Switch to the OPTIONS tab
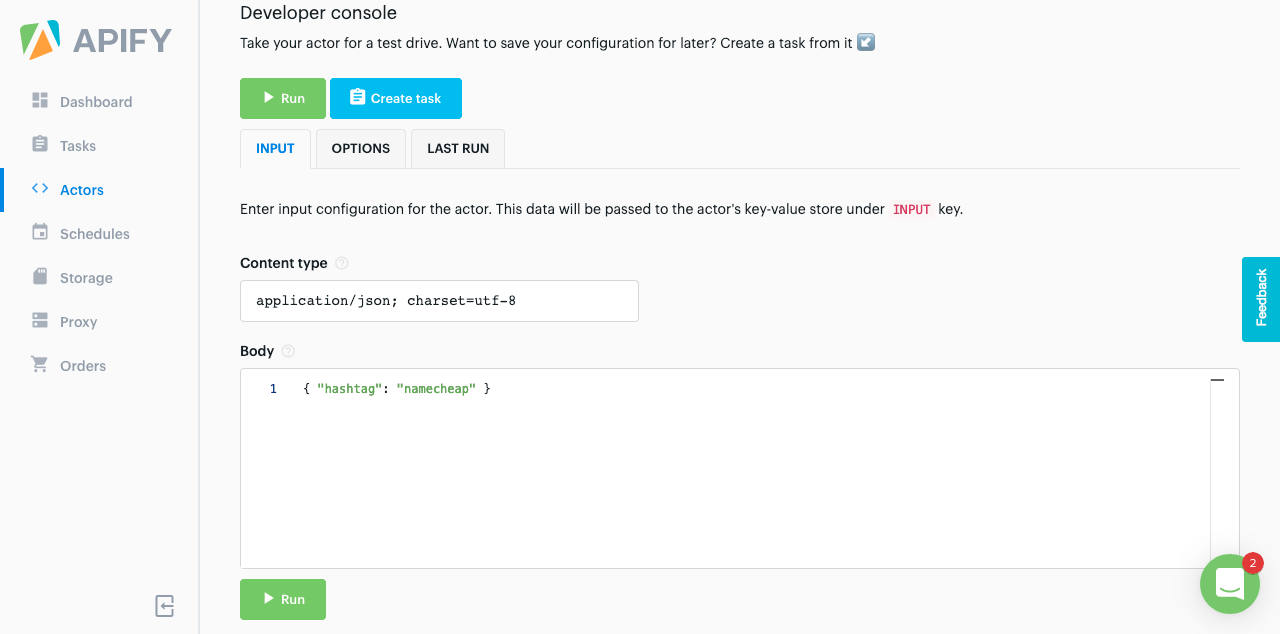The height and width of the screenshot is (634, 1280). click(x=360, y=149)
